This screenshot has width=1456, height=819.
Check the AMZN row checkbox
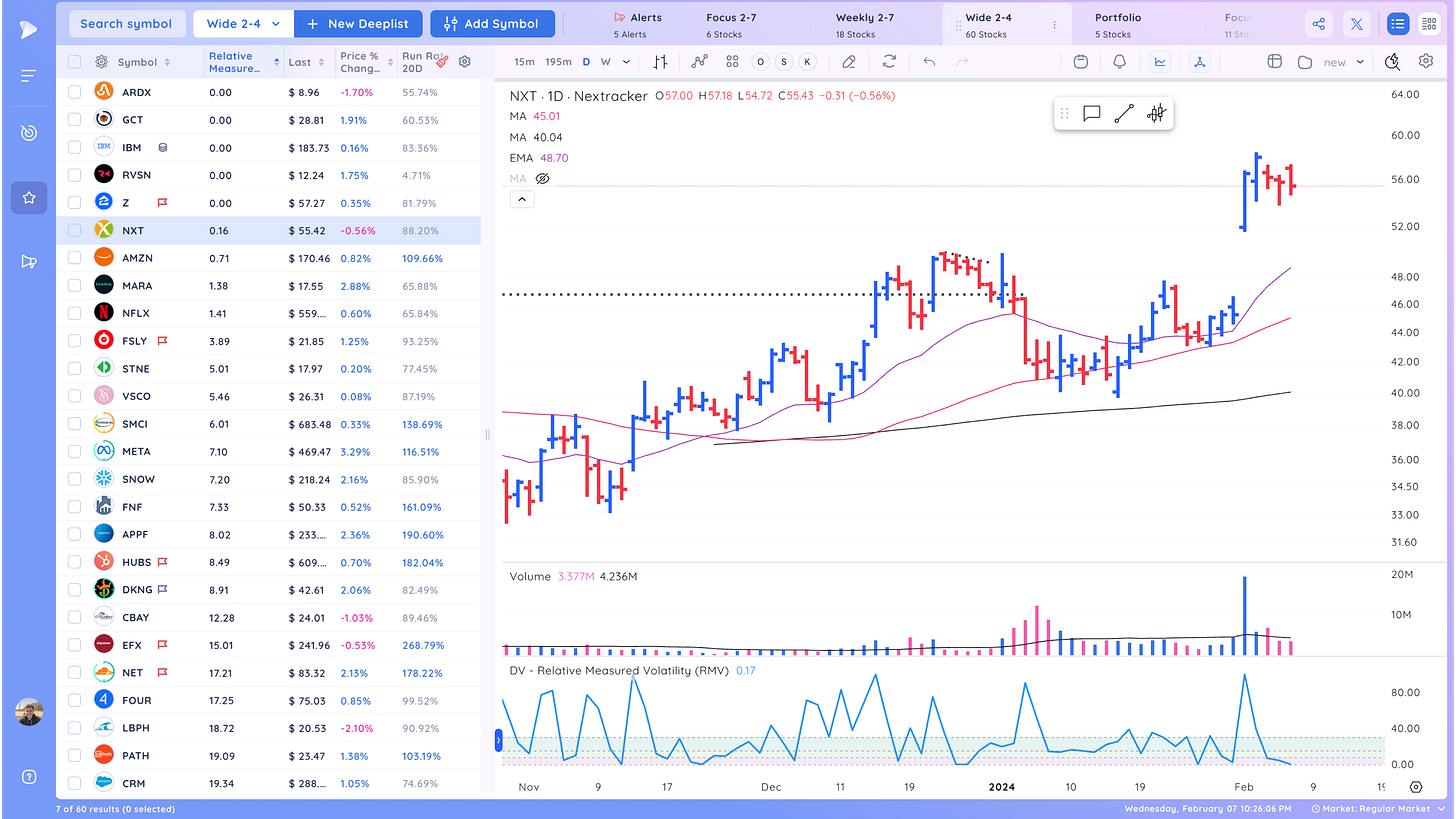coord(74,258)
